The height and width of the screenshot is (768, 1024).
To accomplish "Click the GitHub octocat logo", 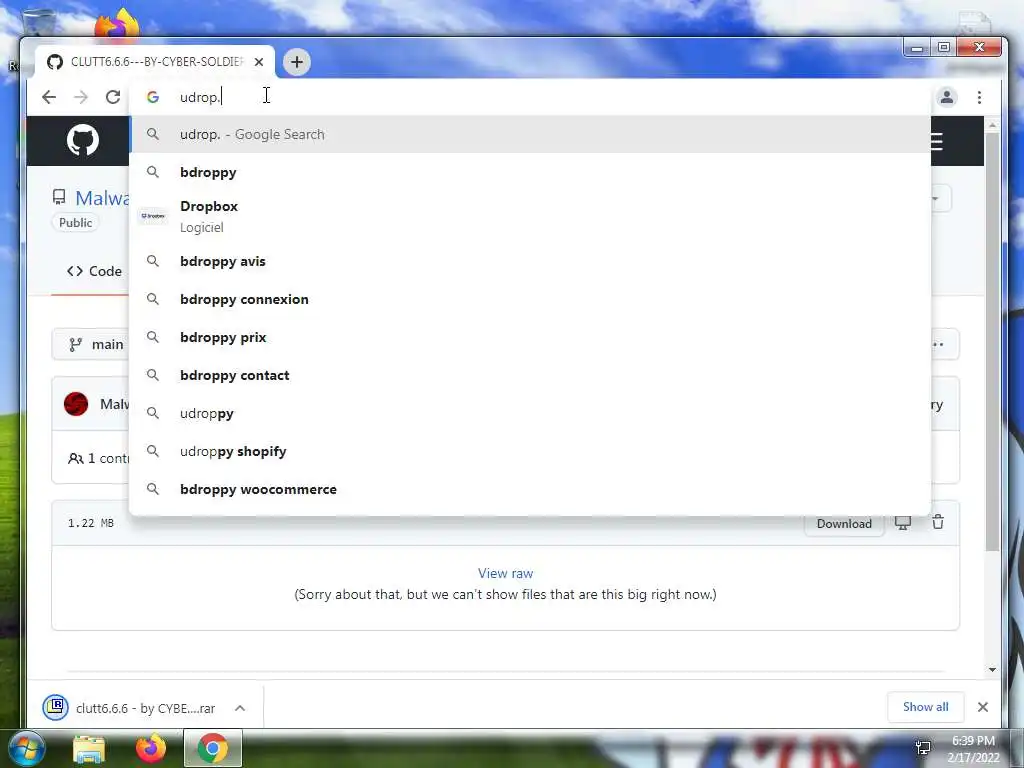I will (x=83, y=140).
